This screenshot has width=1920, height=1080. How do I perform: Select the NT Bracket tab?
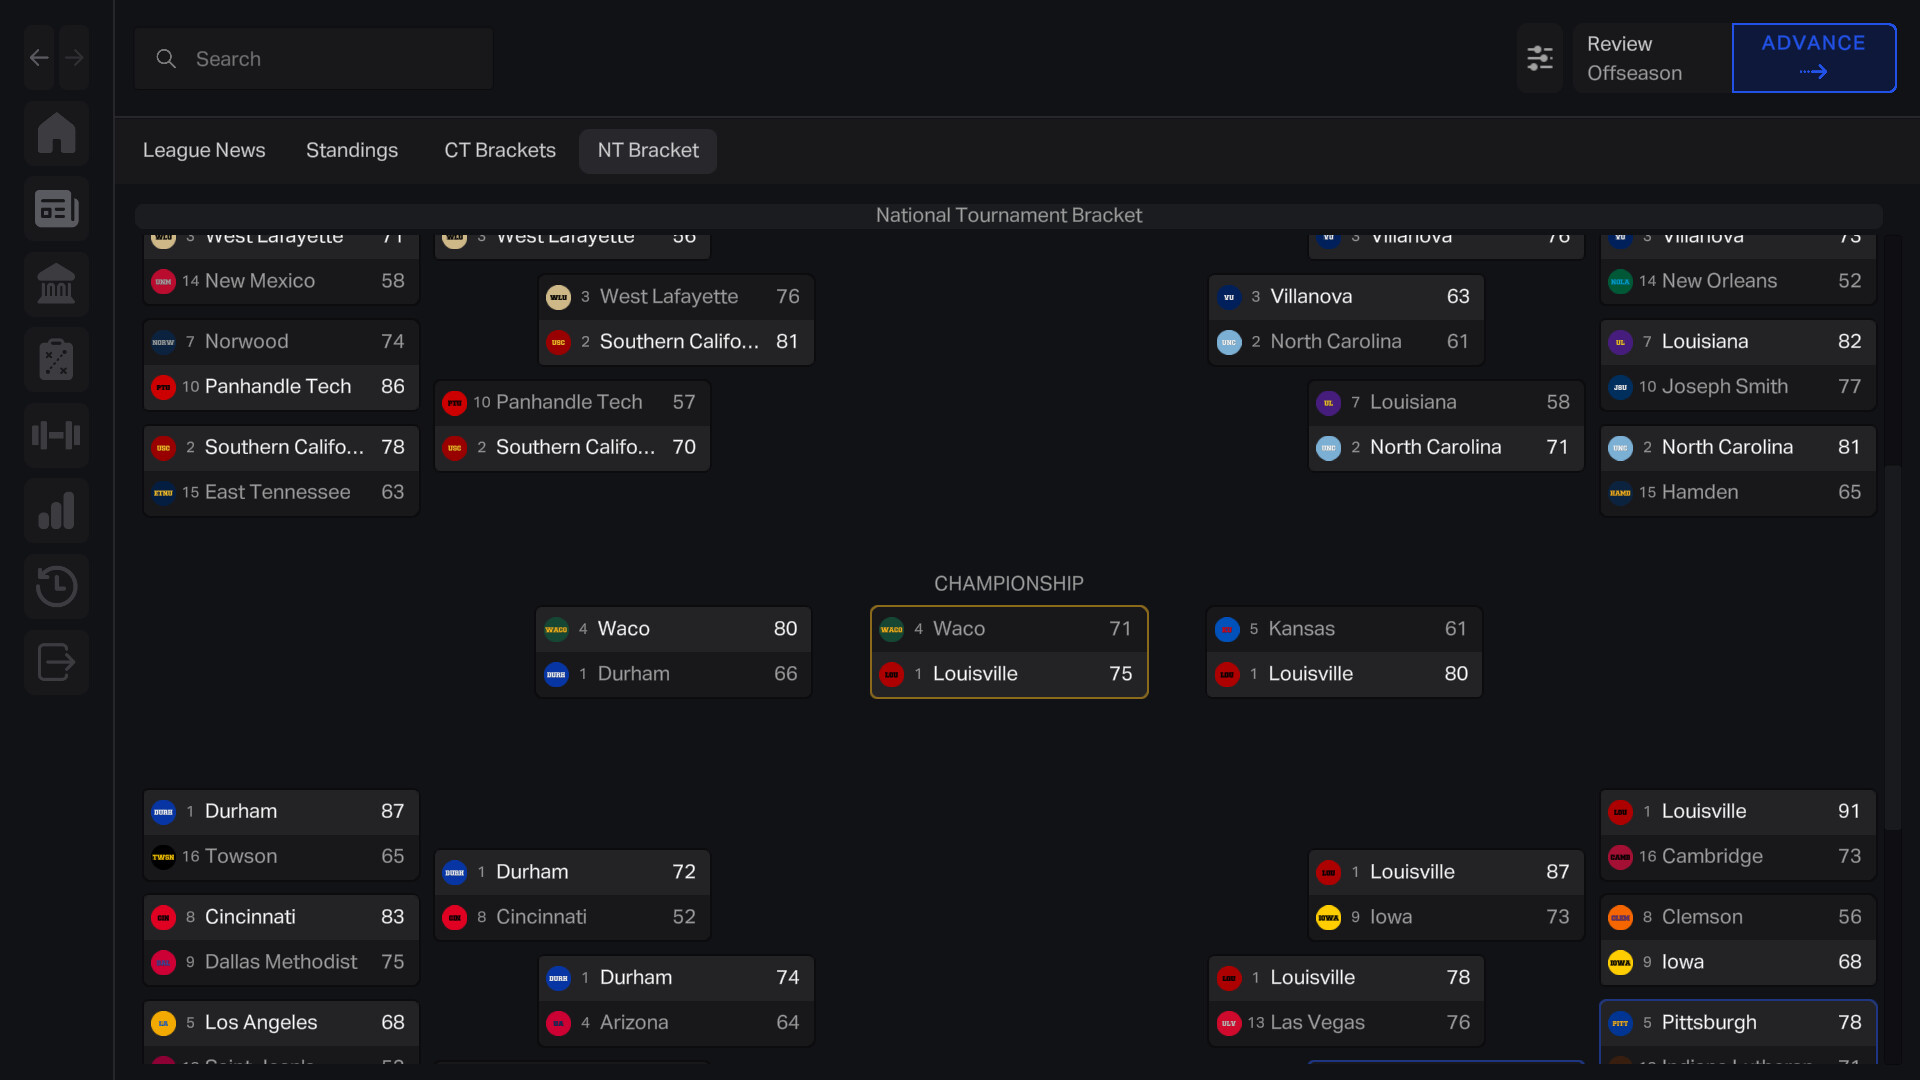[648, 150]
